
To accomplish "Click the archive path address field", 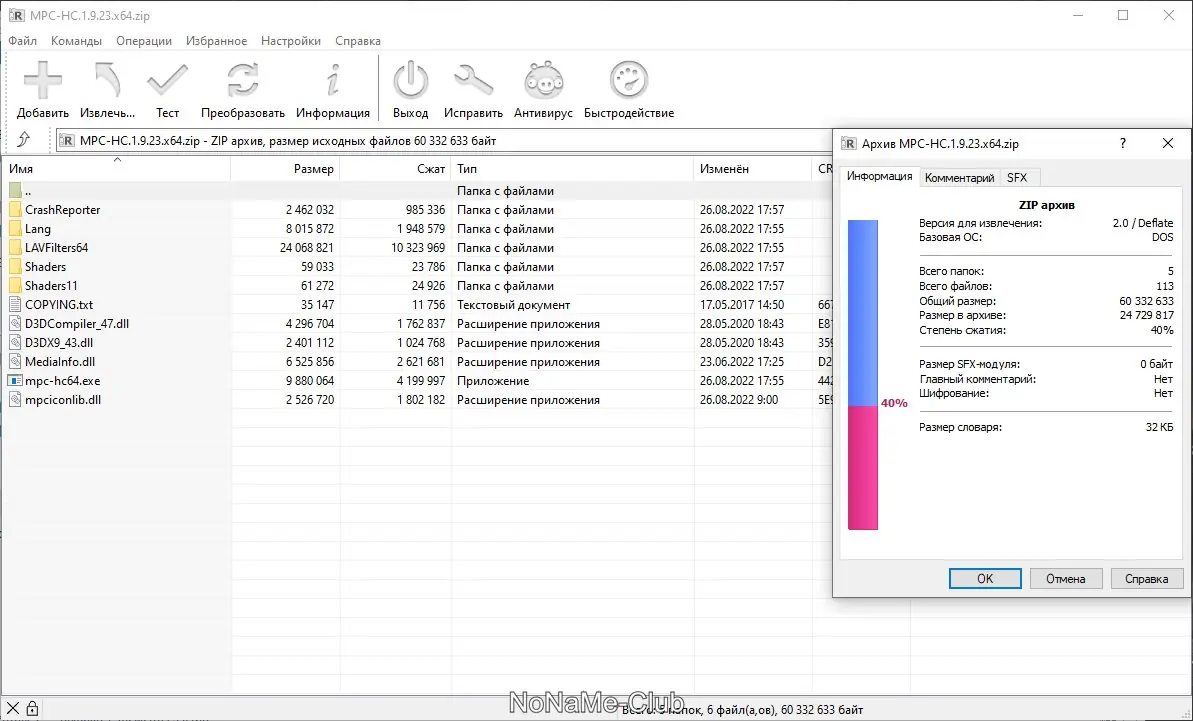I will click(x=445, y=141).
